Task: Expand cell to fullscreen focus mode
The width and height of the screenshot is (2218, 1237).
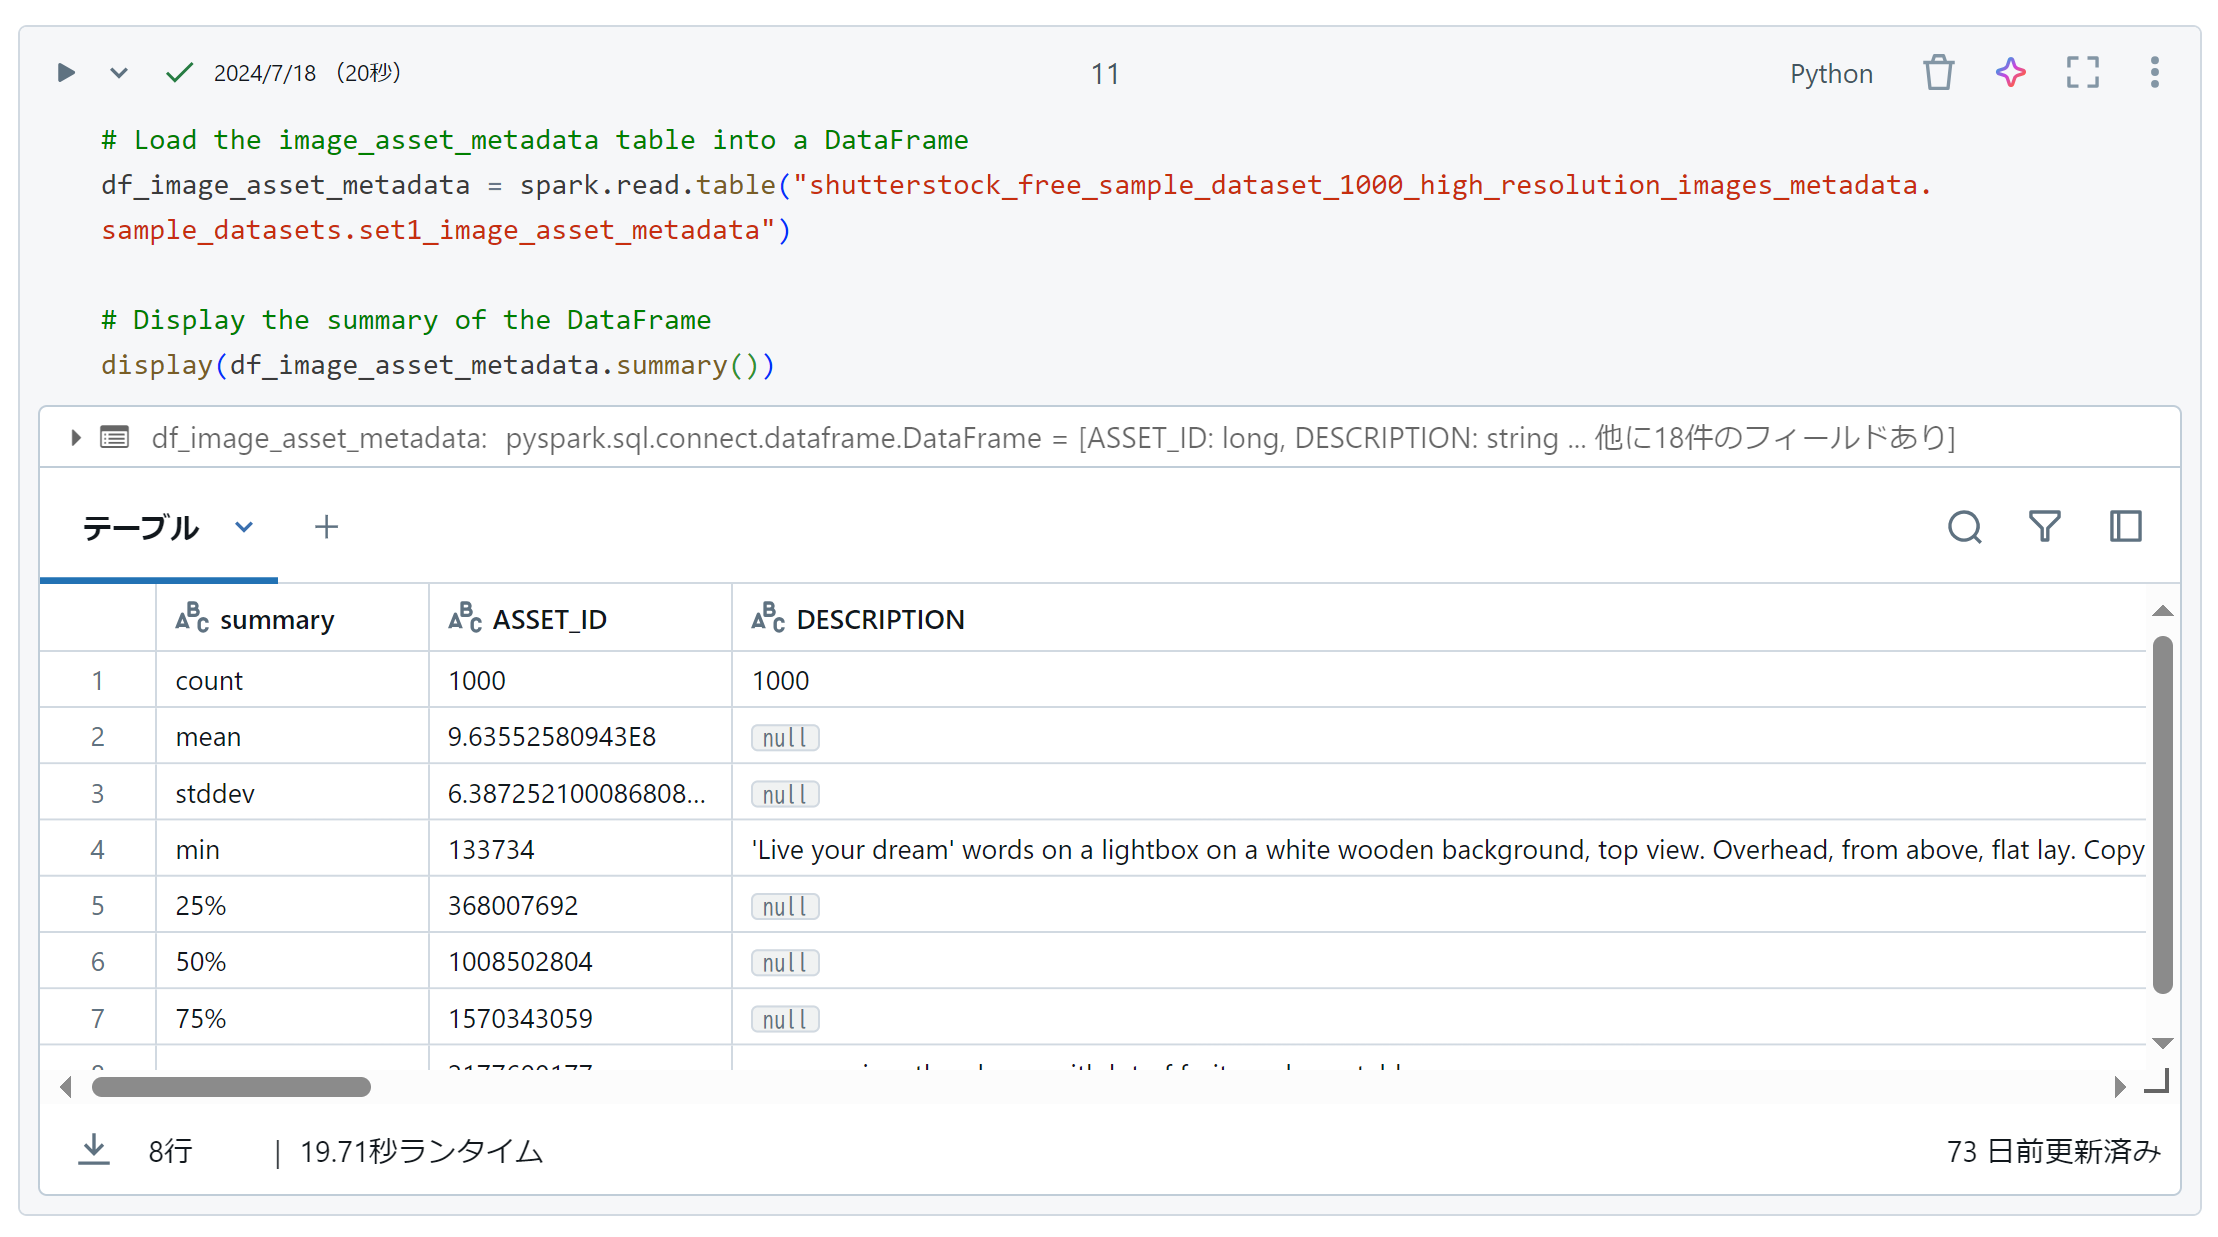Action: click(2082, 73)
